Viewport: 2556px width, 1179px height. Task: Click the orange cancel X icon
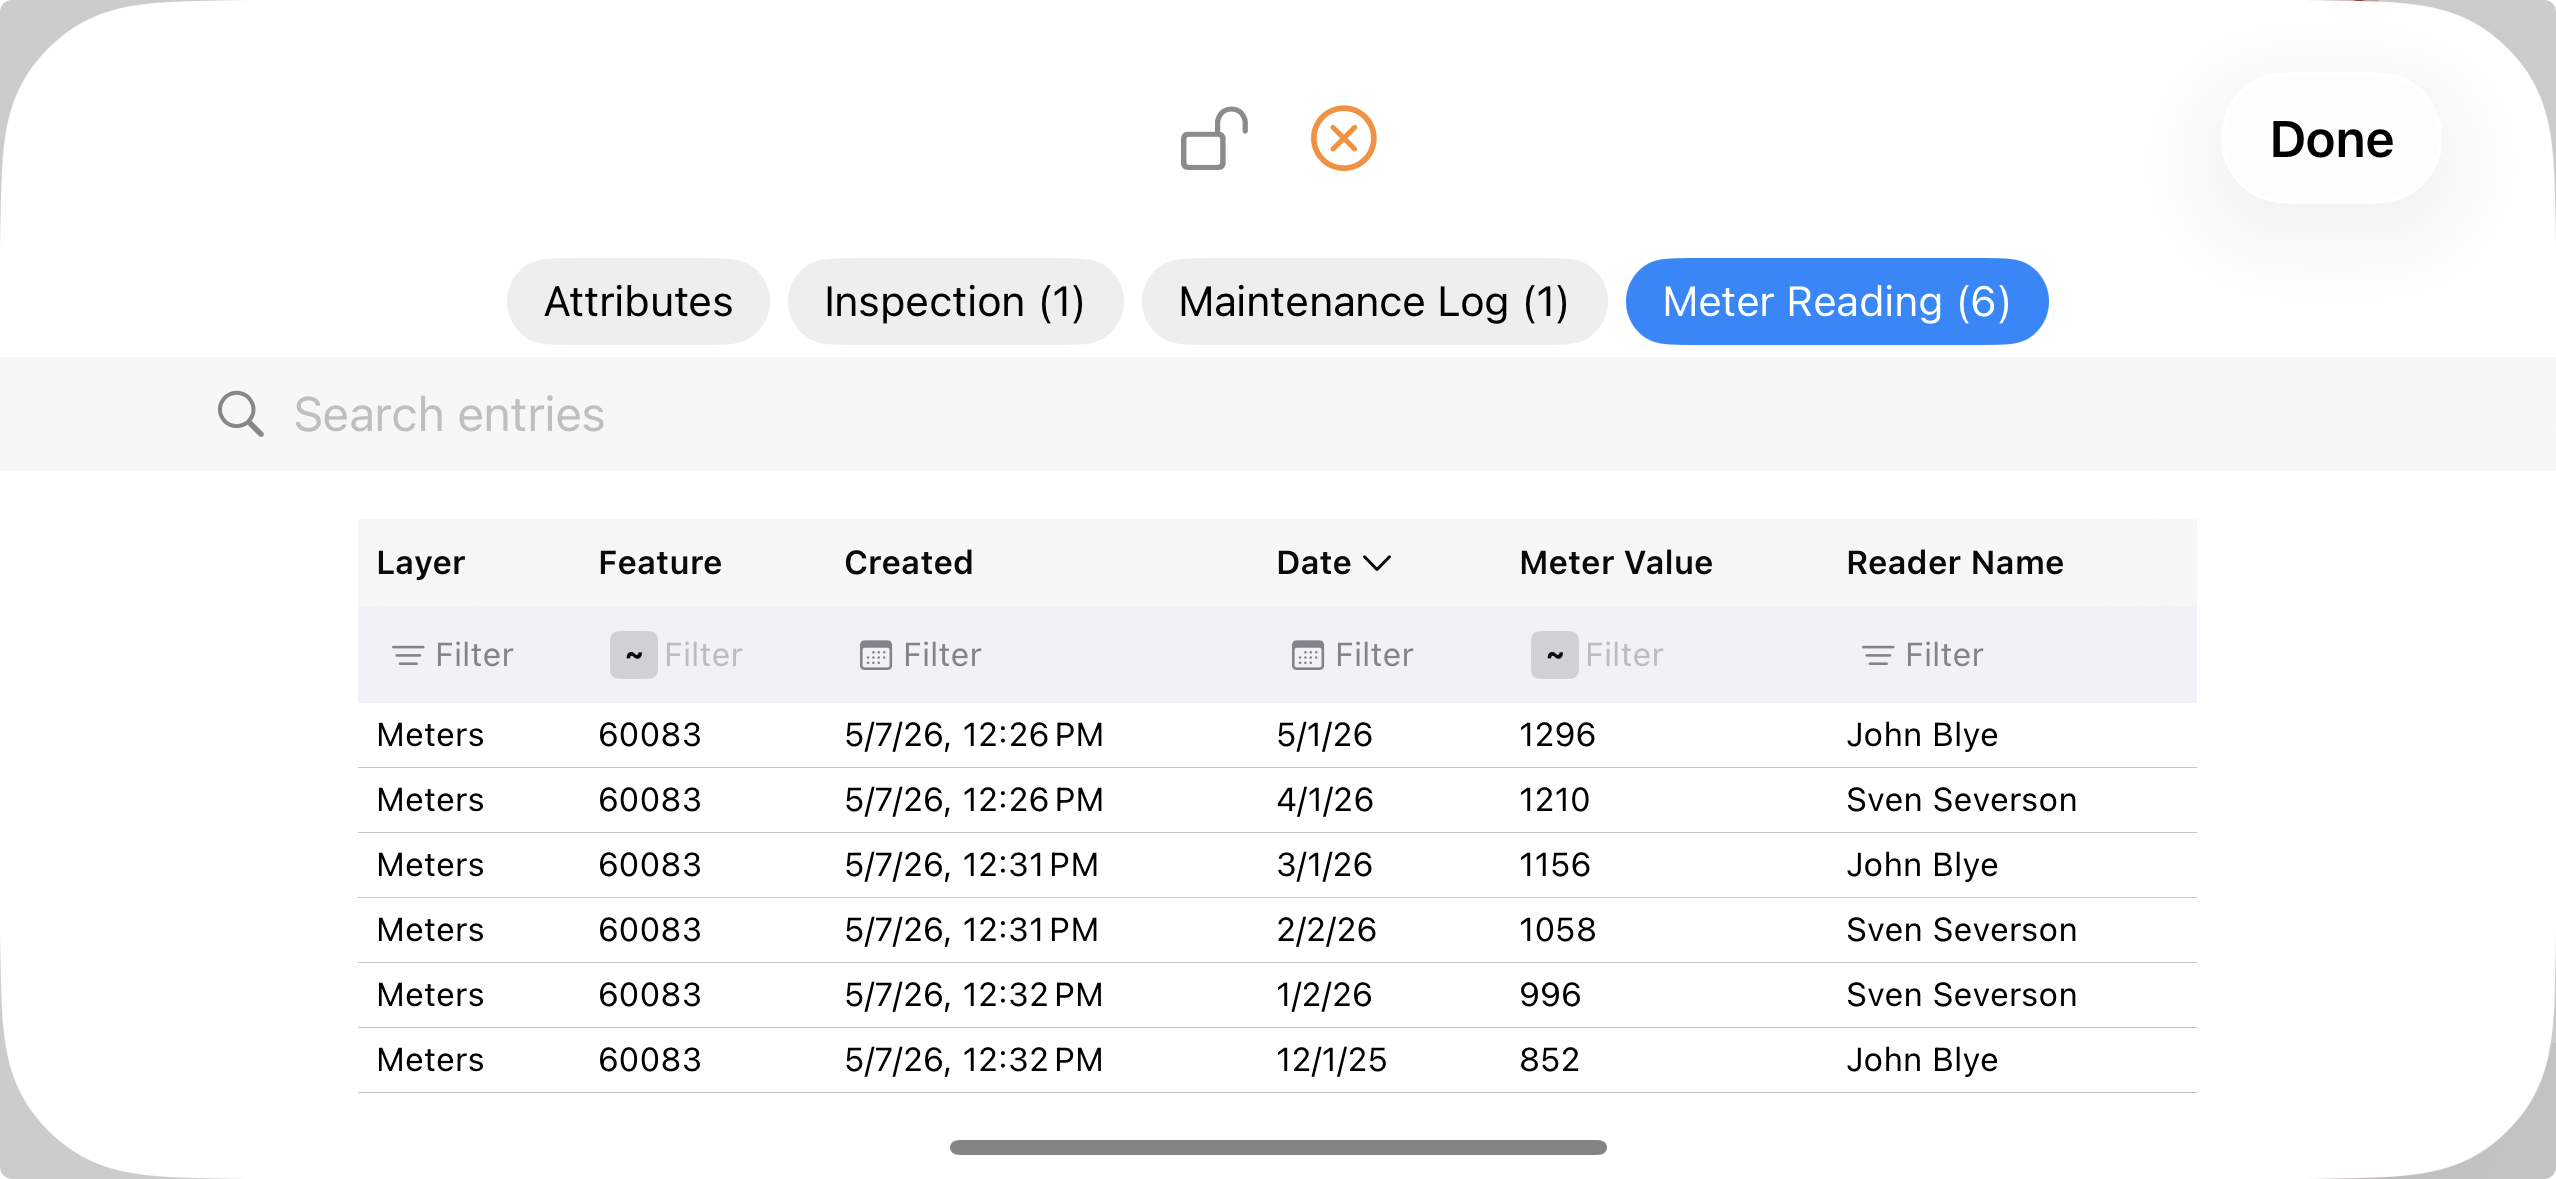tap(1343, 139)
